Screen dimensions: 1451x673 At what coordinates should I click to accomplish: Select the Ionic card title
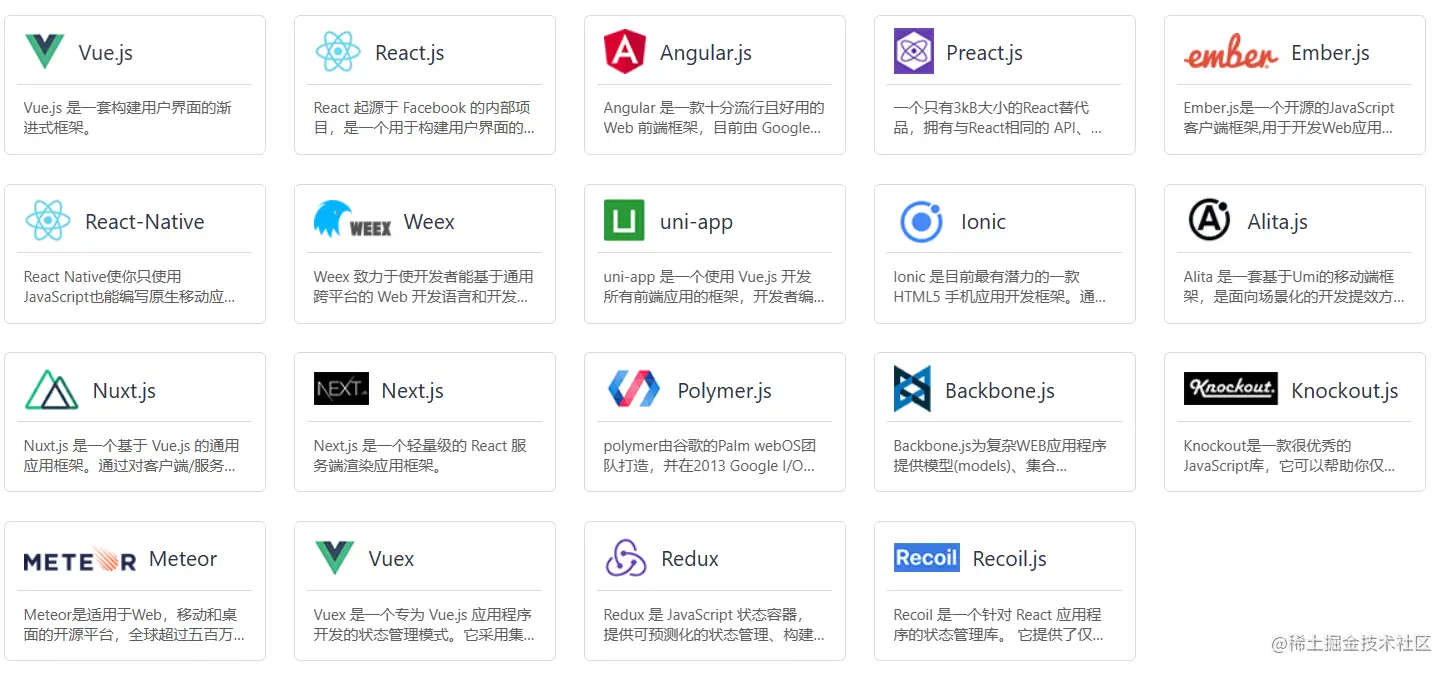pos(983,222)
